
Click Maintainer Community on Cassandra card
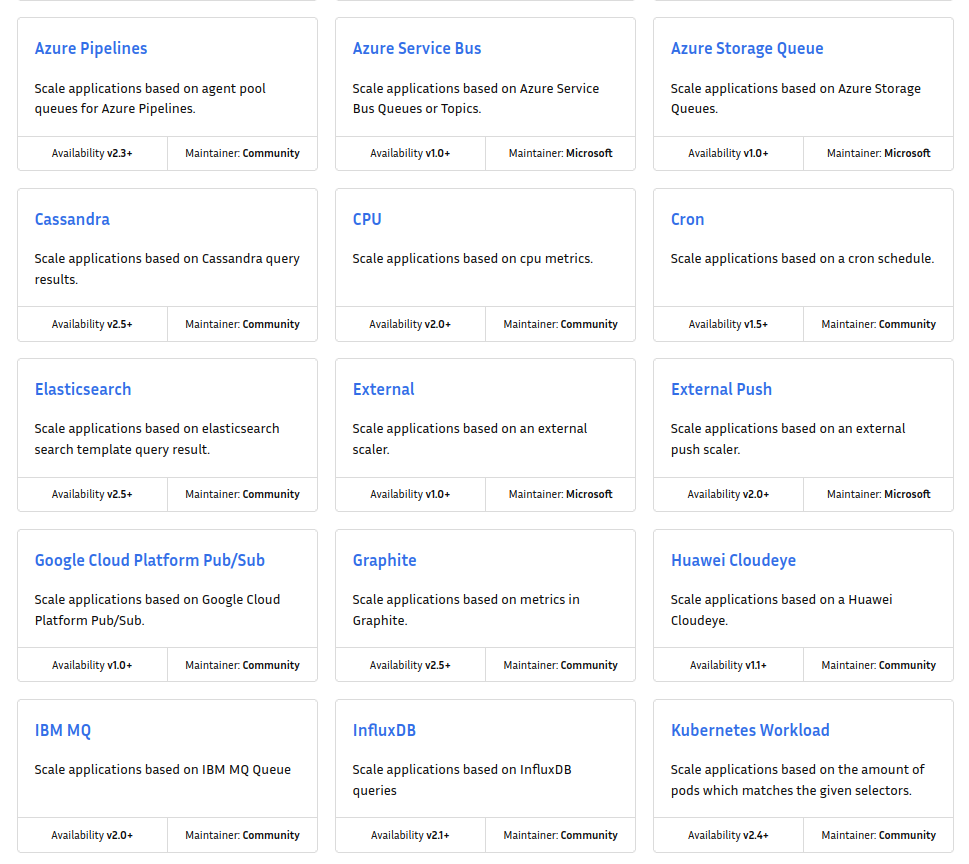[x=242, y=324]
